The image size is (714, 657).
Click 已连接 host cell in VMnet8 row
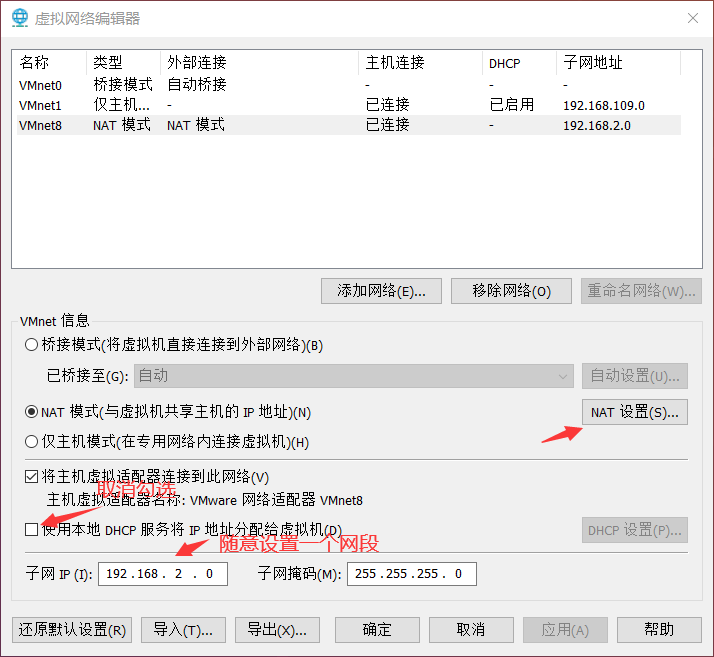pyautogui.click(x=388, y=125)
